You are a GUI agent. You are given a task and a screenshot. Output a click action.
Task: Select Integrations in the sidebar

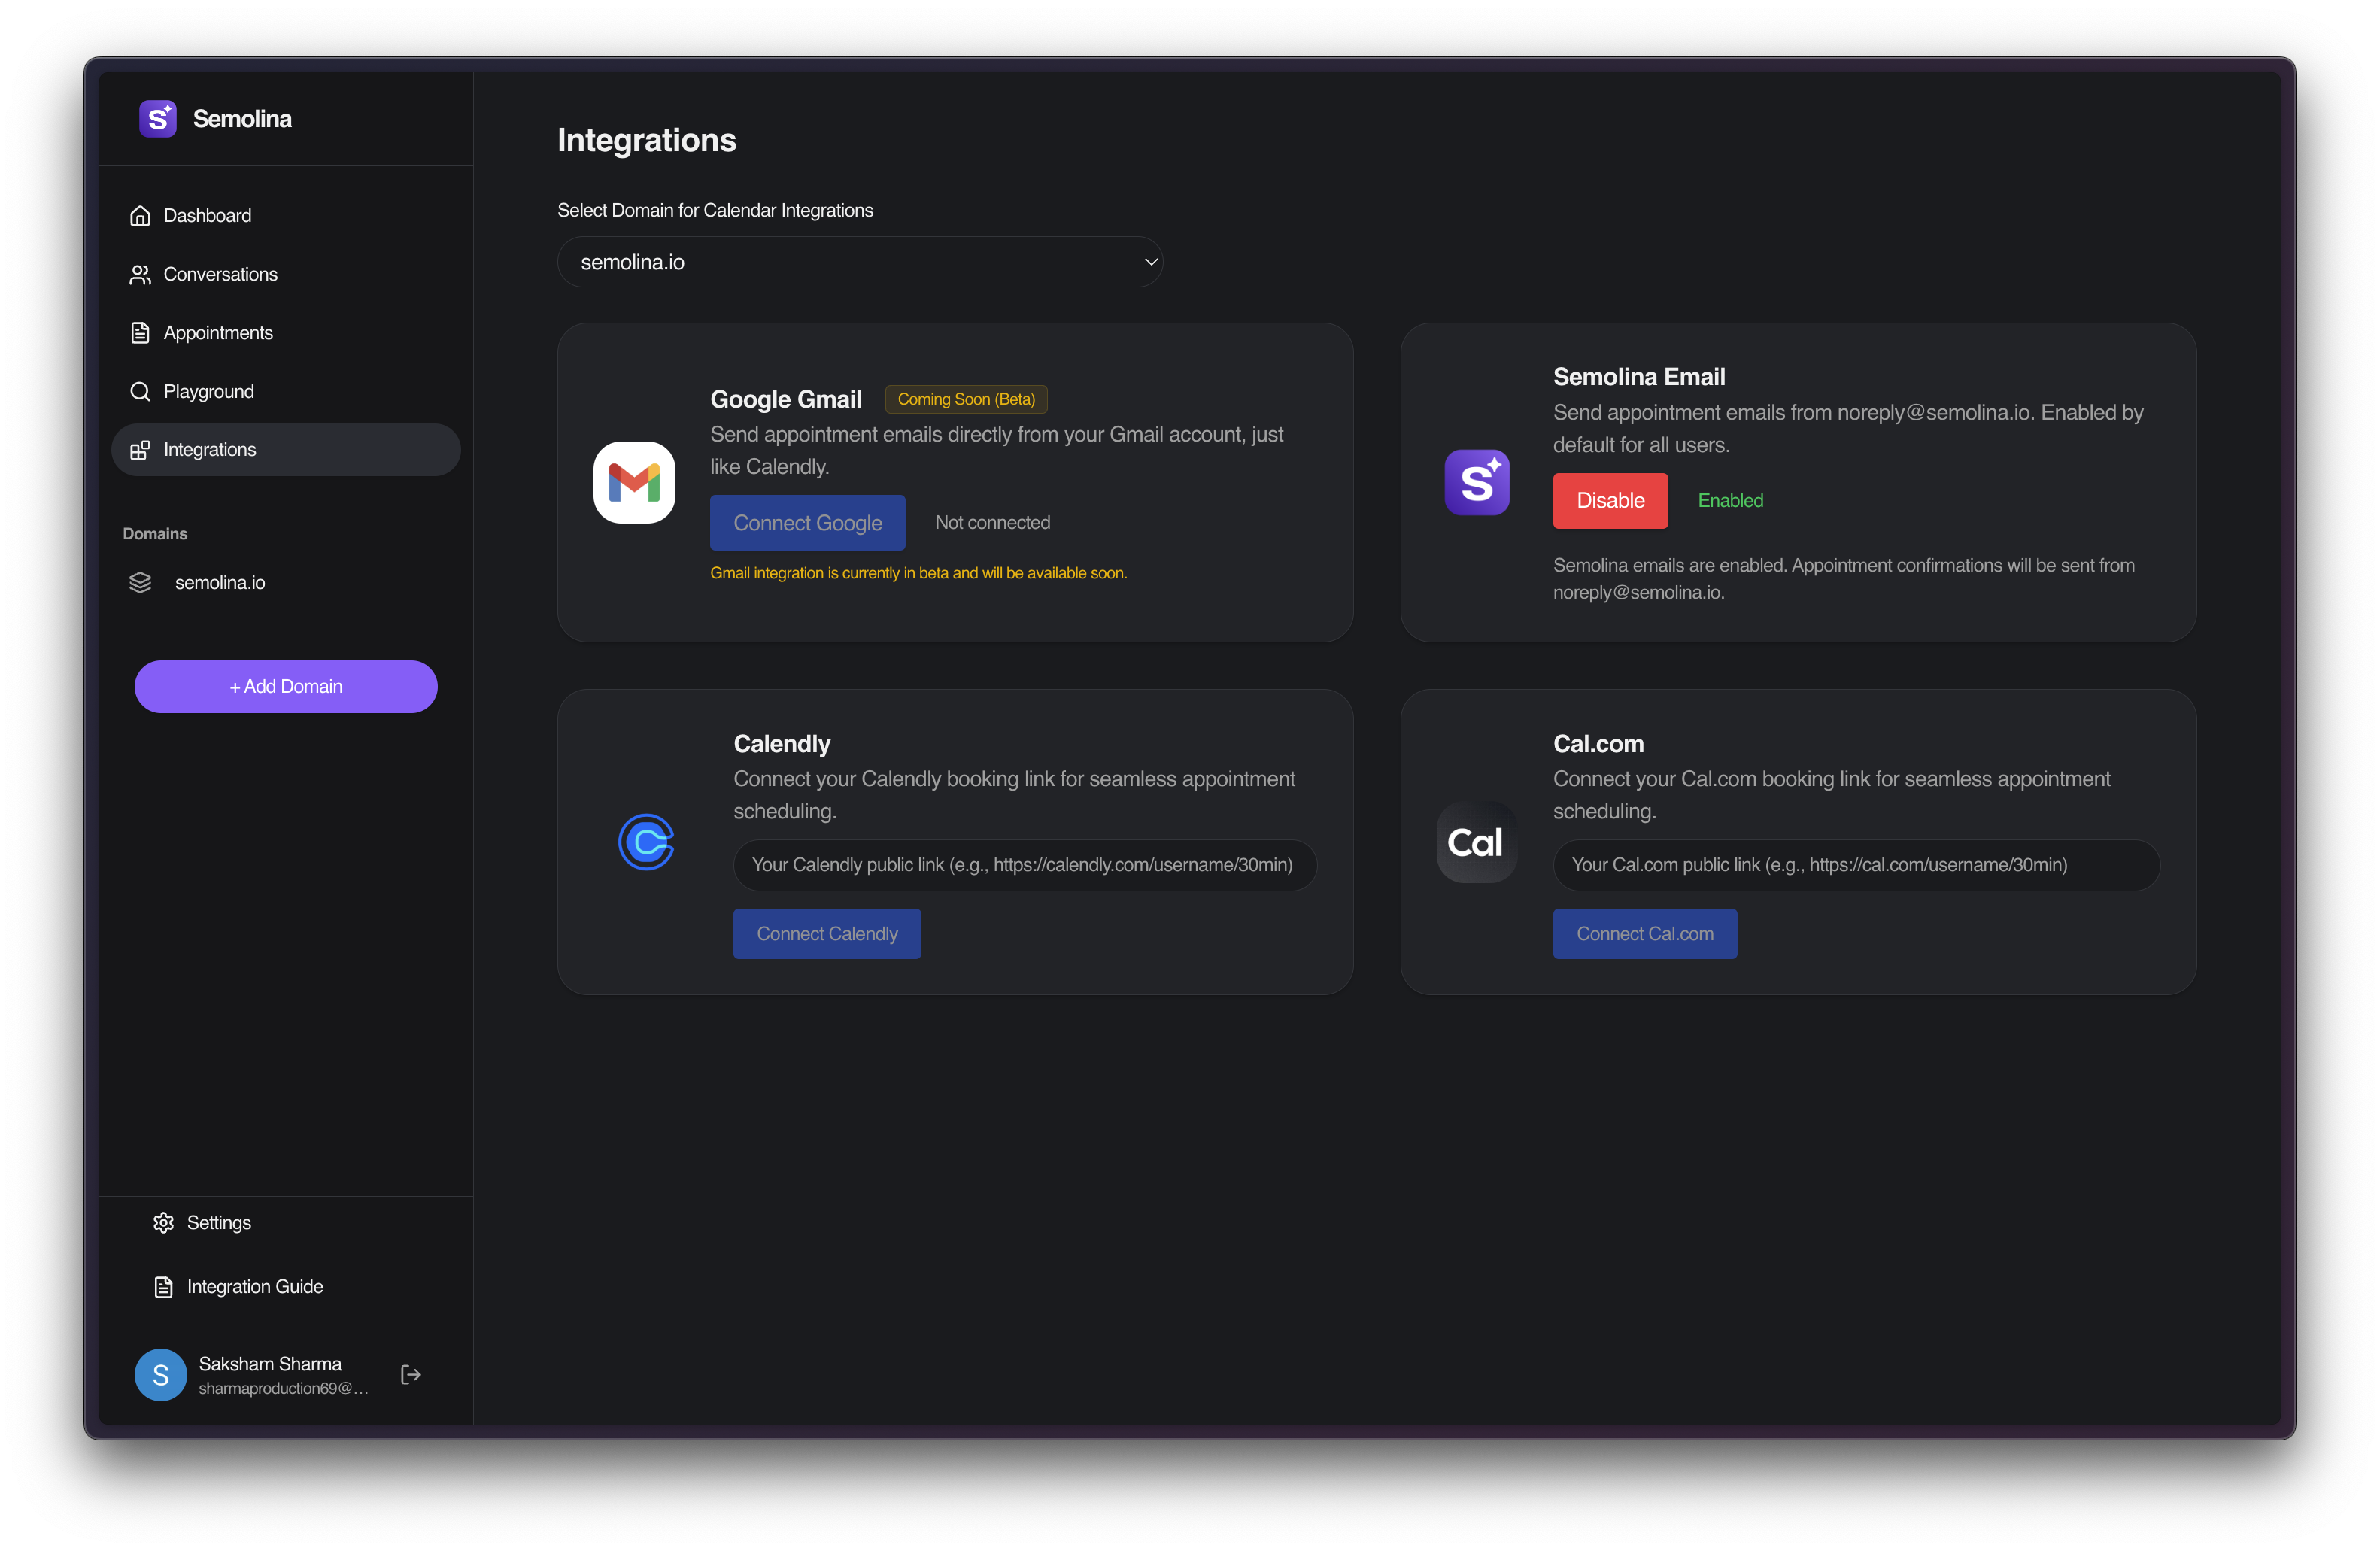coord(286,450)
